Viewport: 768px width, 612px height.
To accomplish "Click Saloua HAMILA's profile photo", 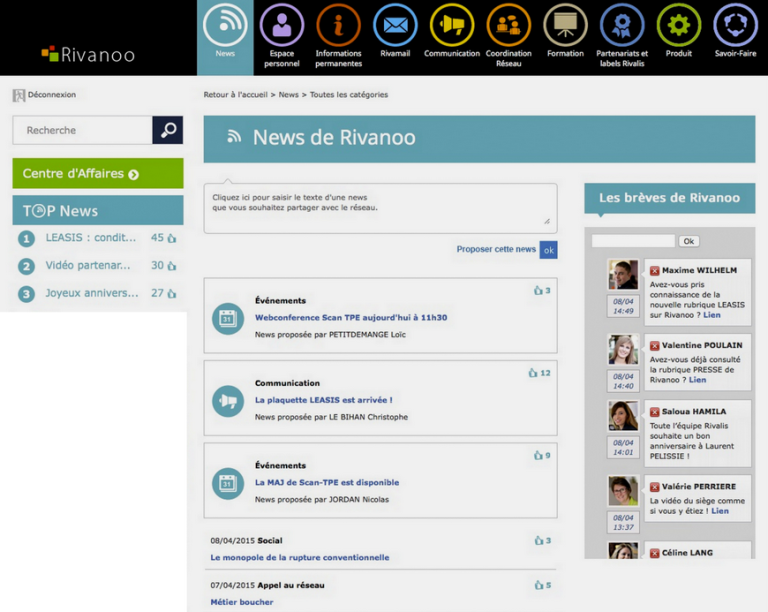I will (623, 416).
